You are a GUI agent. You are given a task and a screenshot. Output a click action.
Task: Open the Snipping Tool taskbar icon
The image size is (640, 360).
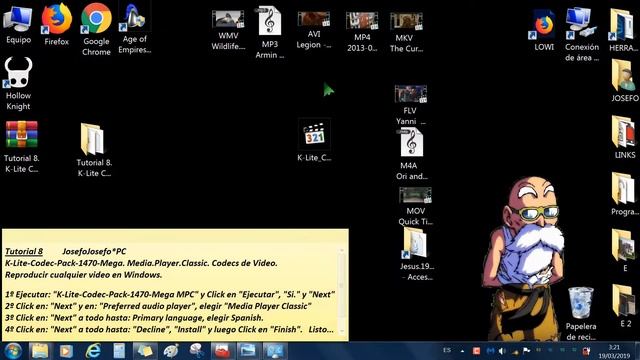(197, 351)
